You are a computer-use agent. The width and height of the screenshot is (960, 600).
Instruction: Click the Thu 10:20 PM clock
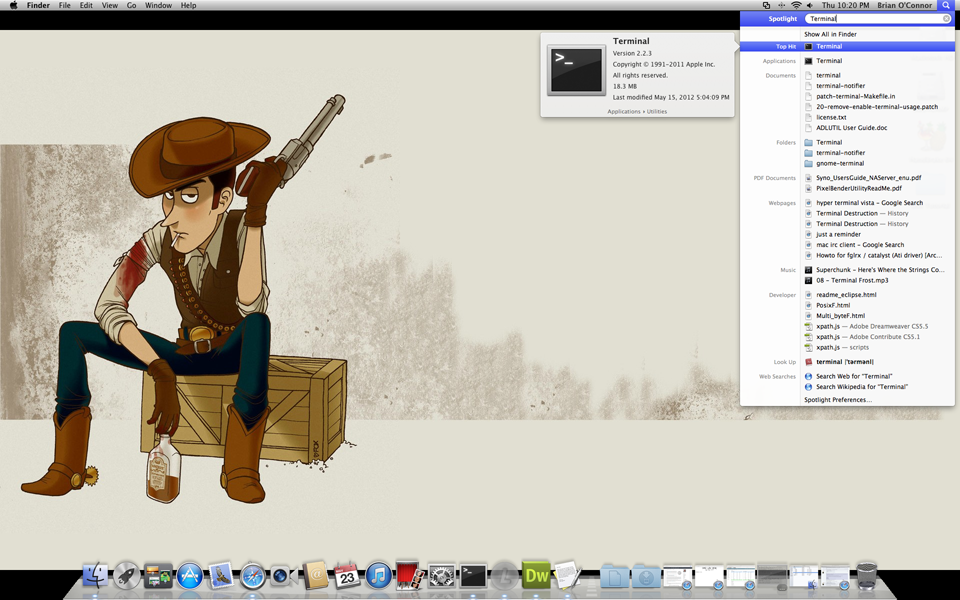click(x=846, y=5)
